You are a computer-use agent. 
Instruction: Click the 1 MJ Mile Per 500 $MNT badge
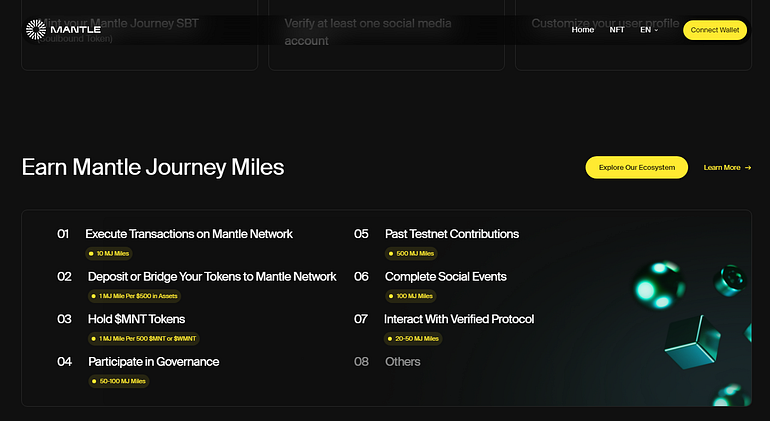[x=144, y=338]
